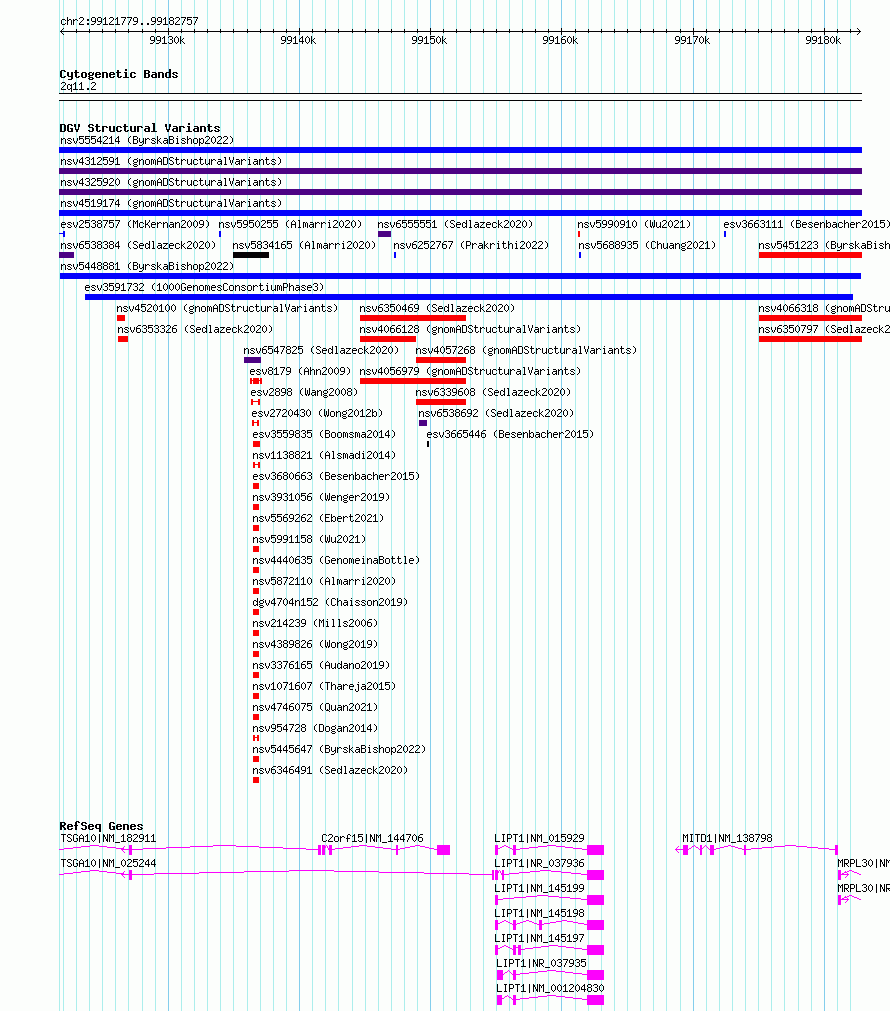Screen dimensions: 890x1011
Task: Open nsv5448881 (ByrskaBishop2022) label
Action: point(147,266)
